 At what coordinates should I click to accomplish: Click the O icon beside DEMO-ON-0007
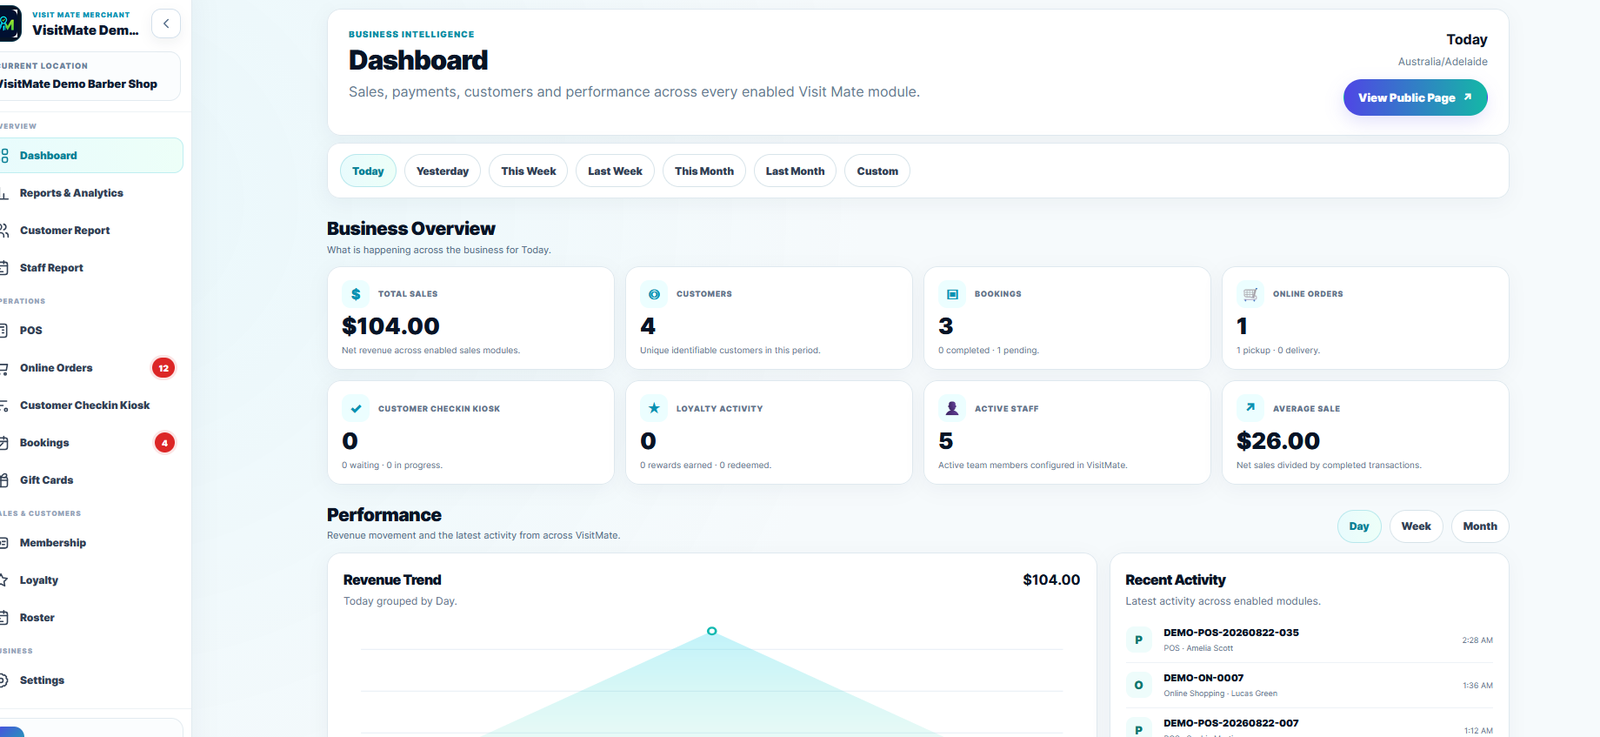click(x=1138, y=685)
